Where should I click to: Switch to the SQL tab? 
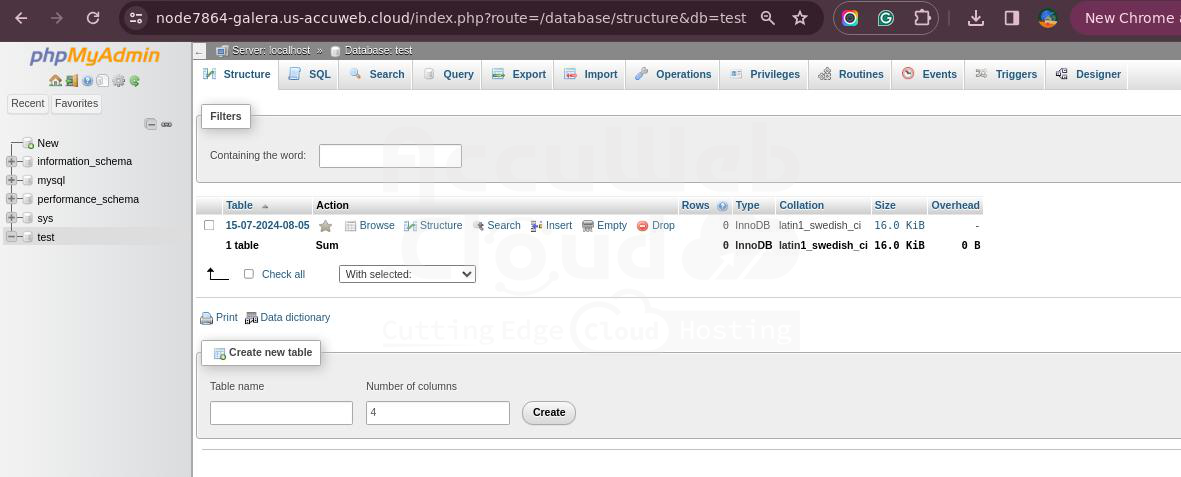point(309,74)
